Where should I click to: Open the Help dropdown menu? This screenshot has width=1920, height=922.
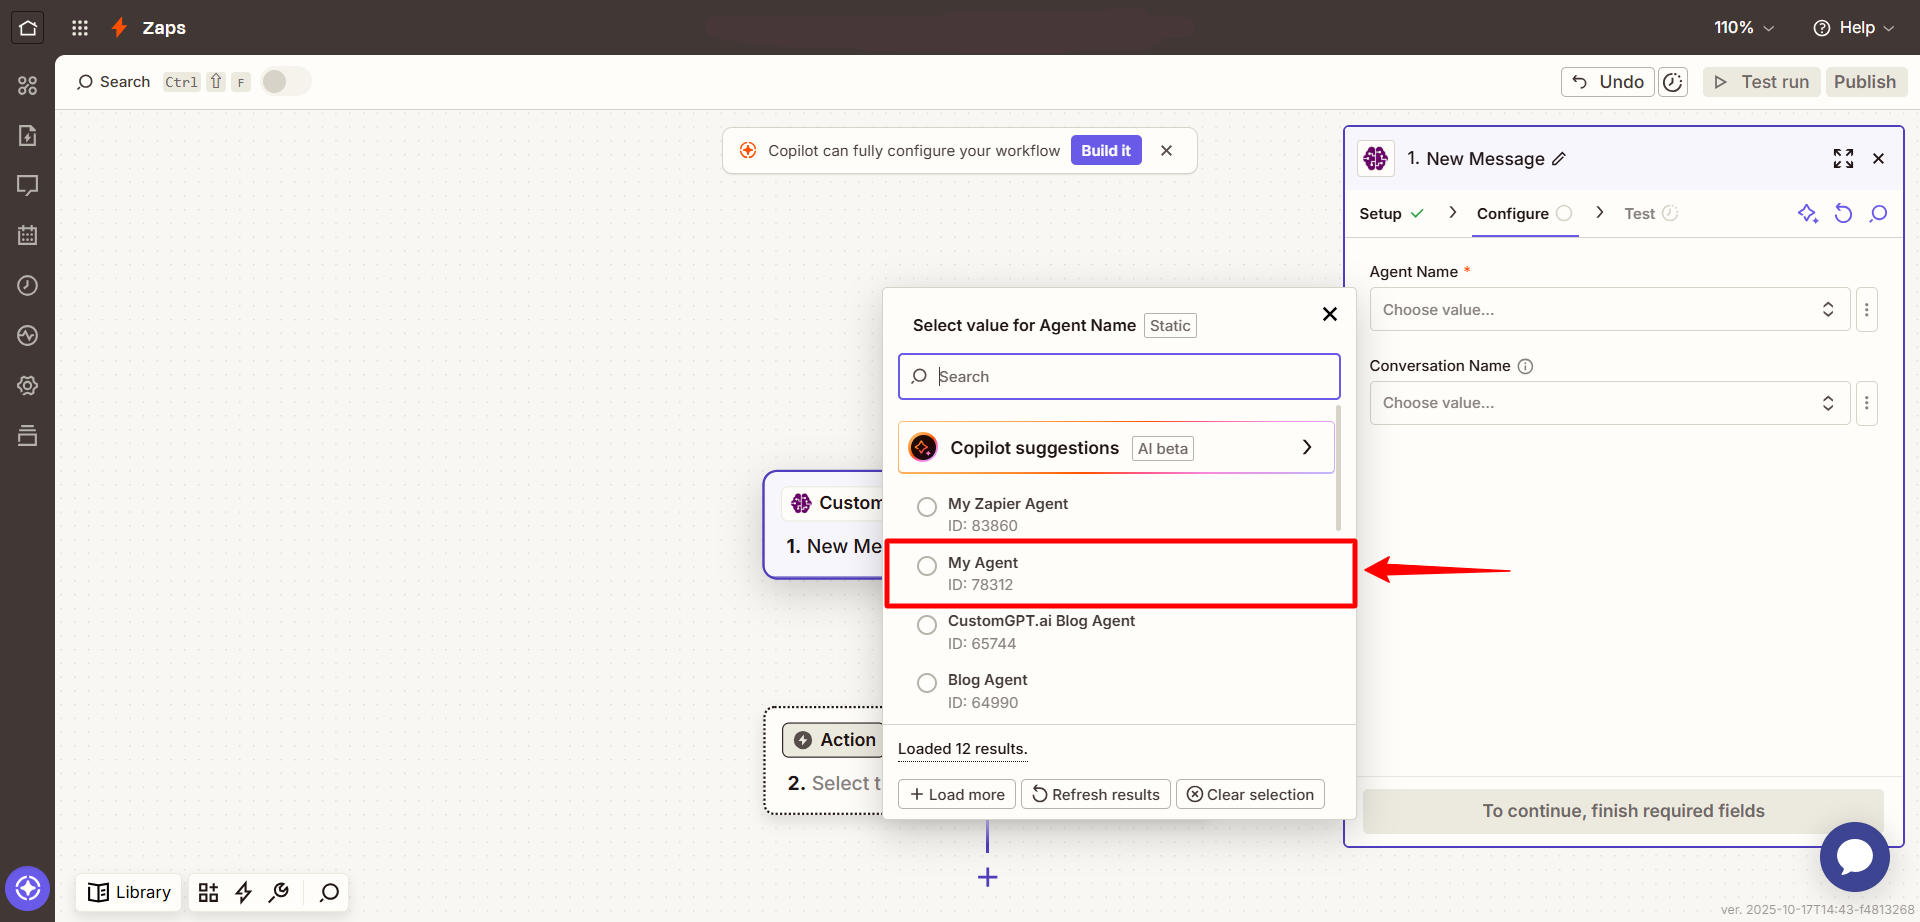1853,28
